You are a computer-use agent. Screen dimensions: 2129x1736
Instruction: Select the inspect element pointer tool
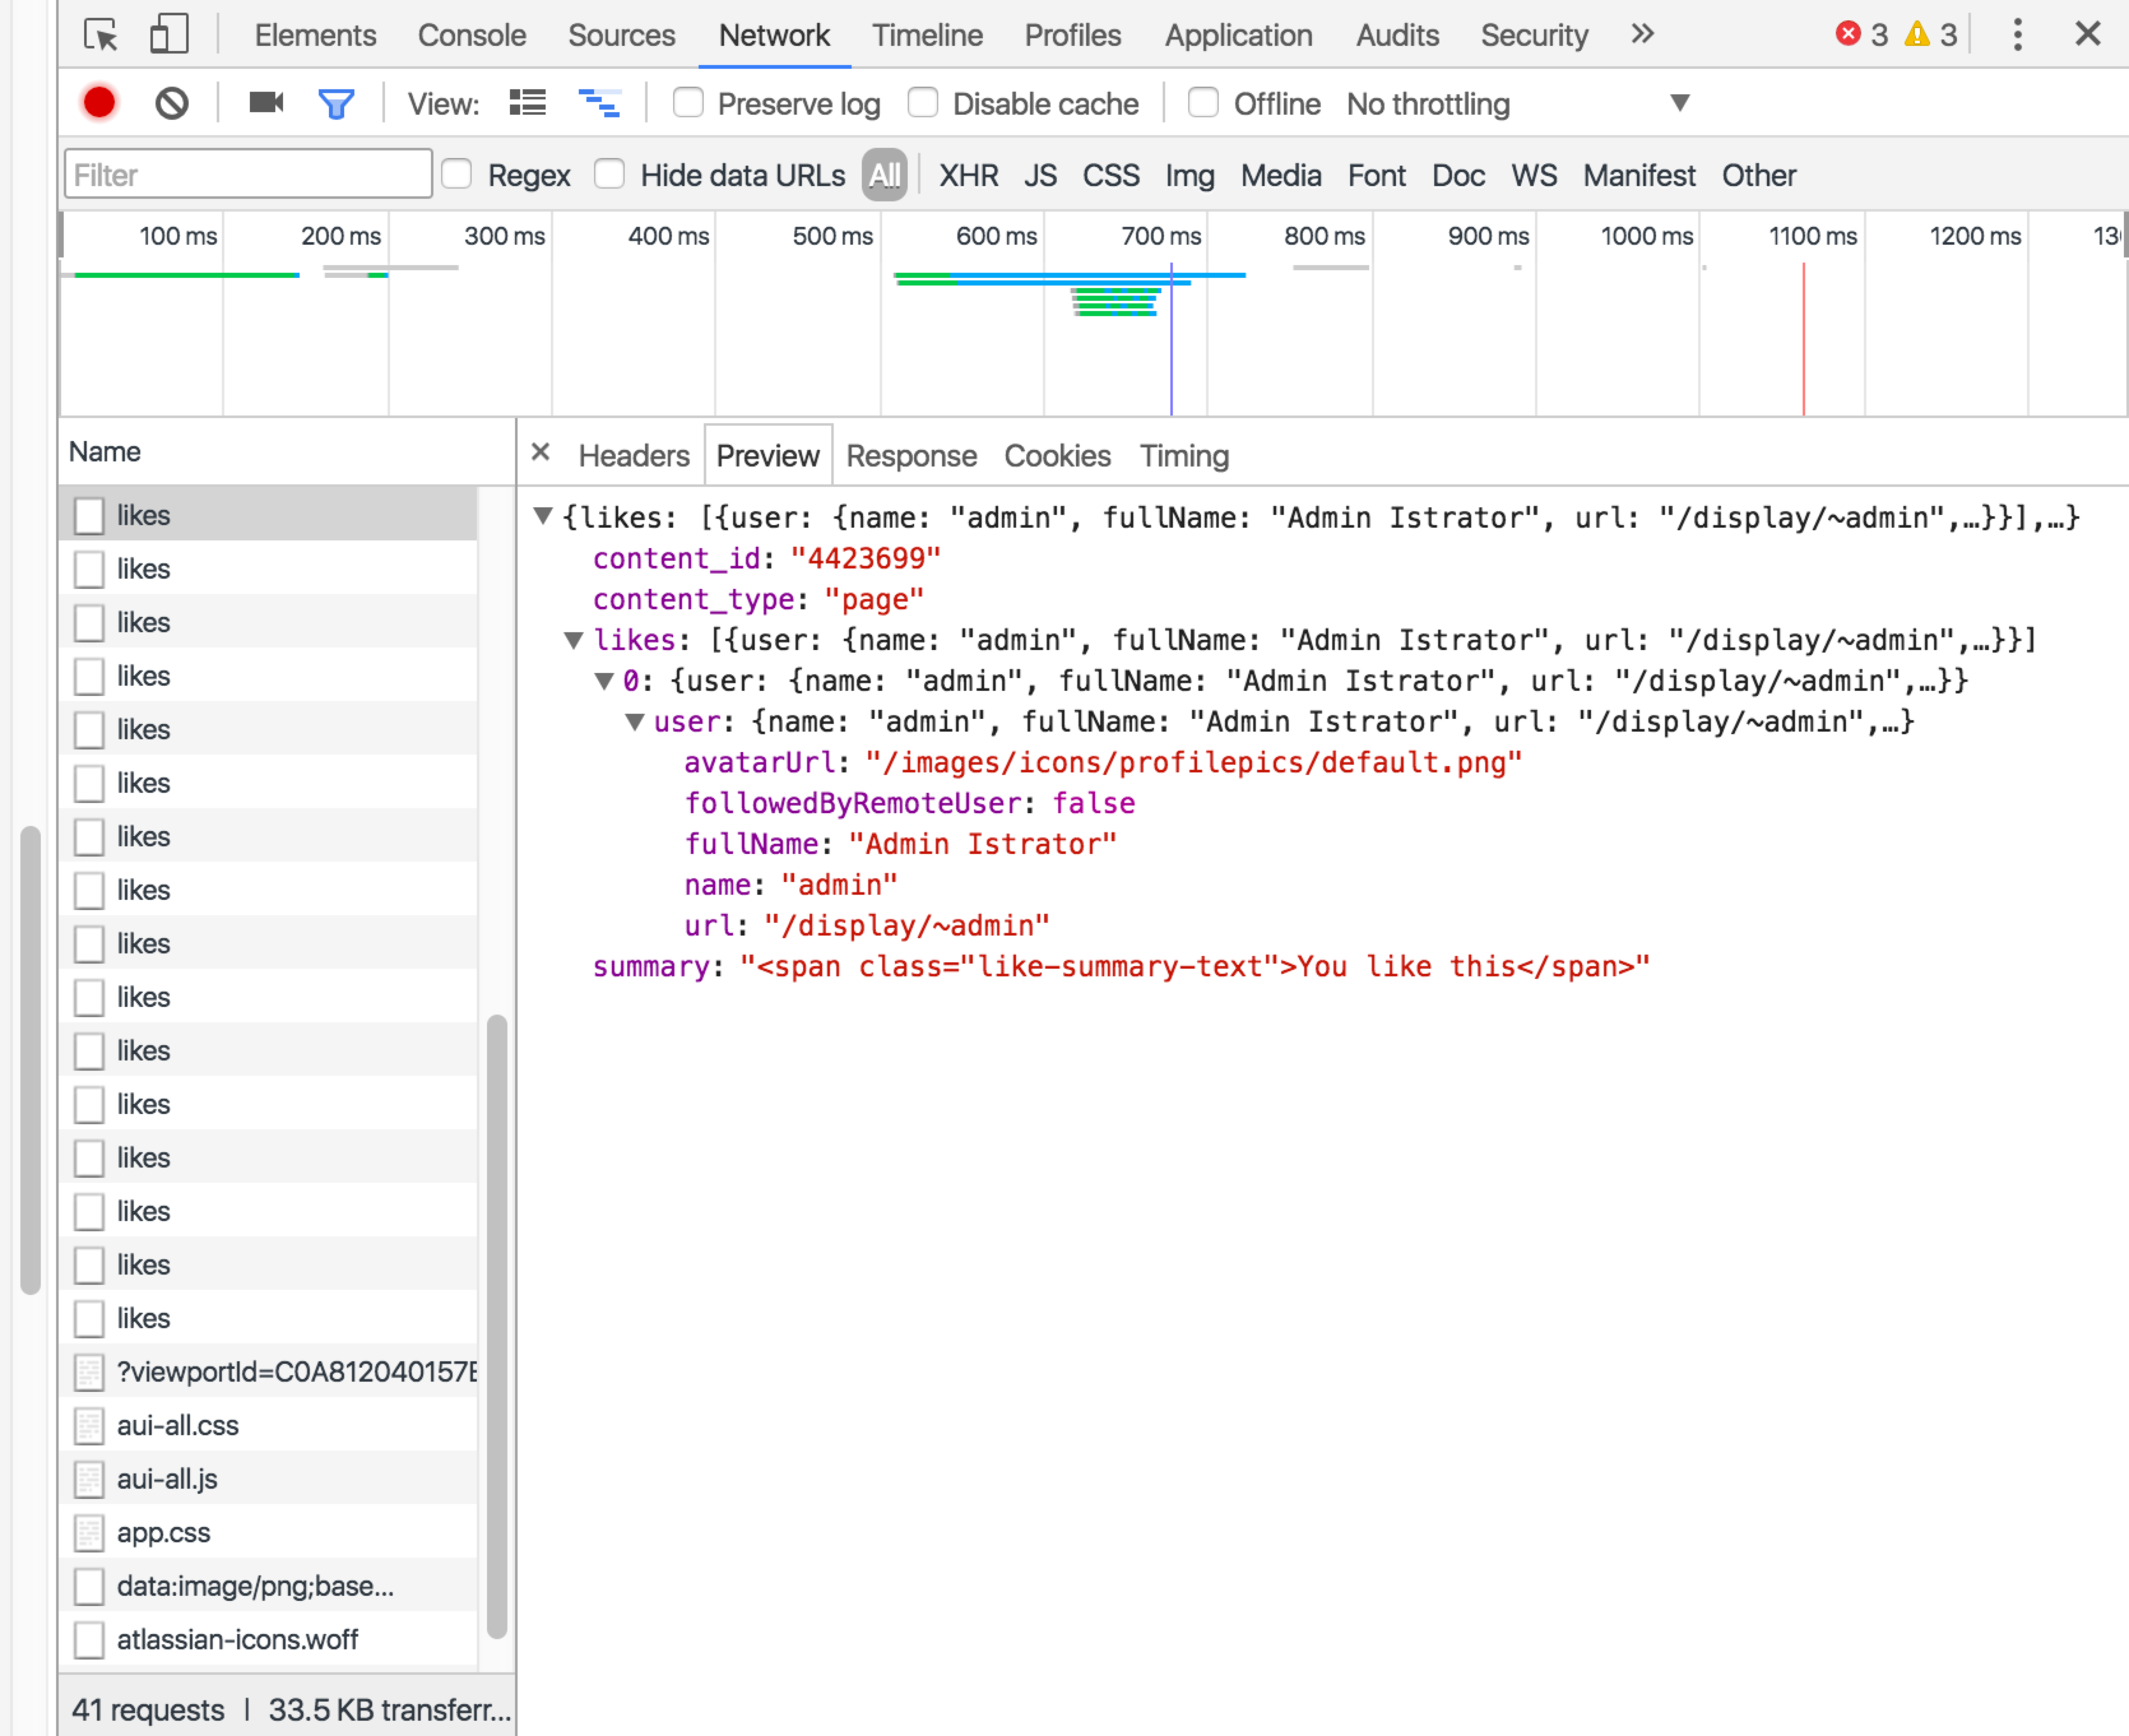(x=101, y=35)
